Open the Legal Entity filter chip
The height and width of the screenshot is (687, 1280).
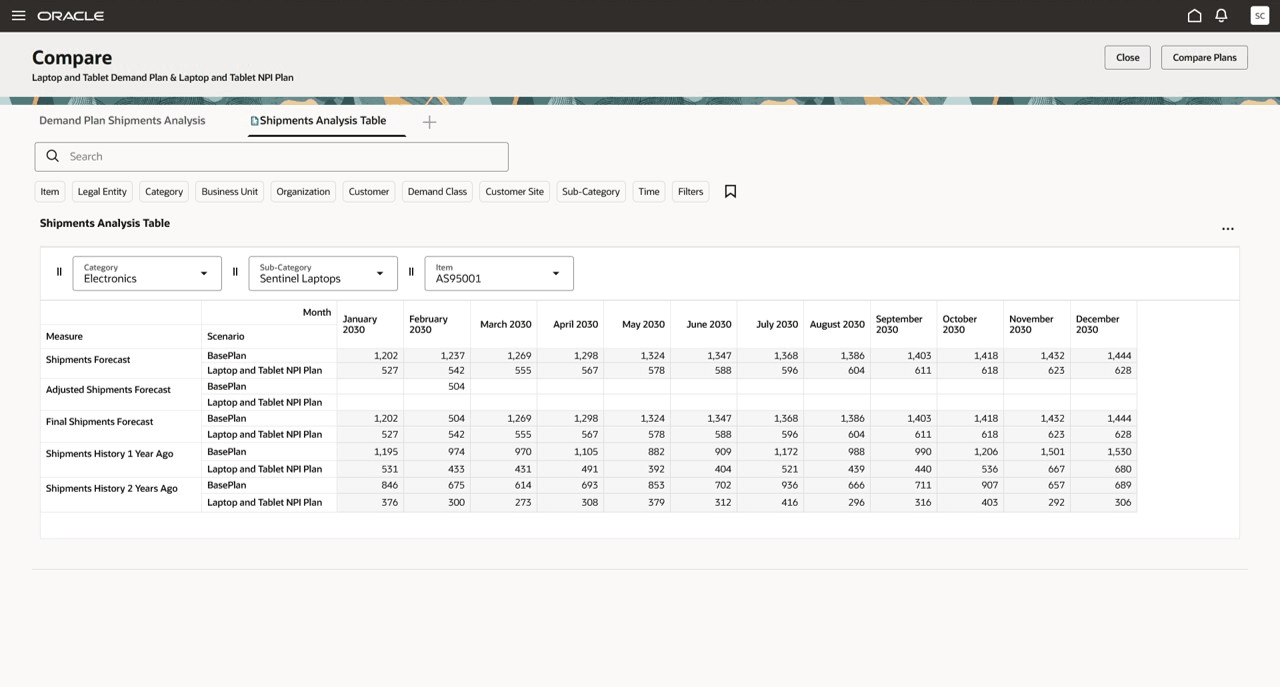click(x=102, y=191)
